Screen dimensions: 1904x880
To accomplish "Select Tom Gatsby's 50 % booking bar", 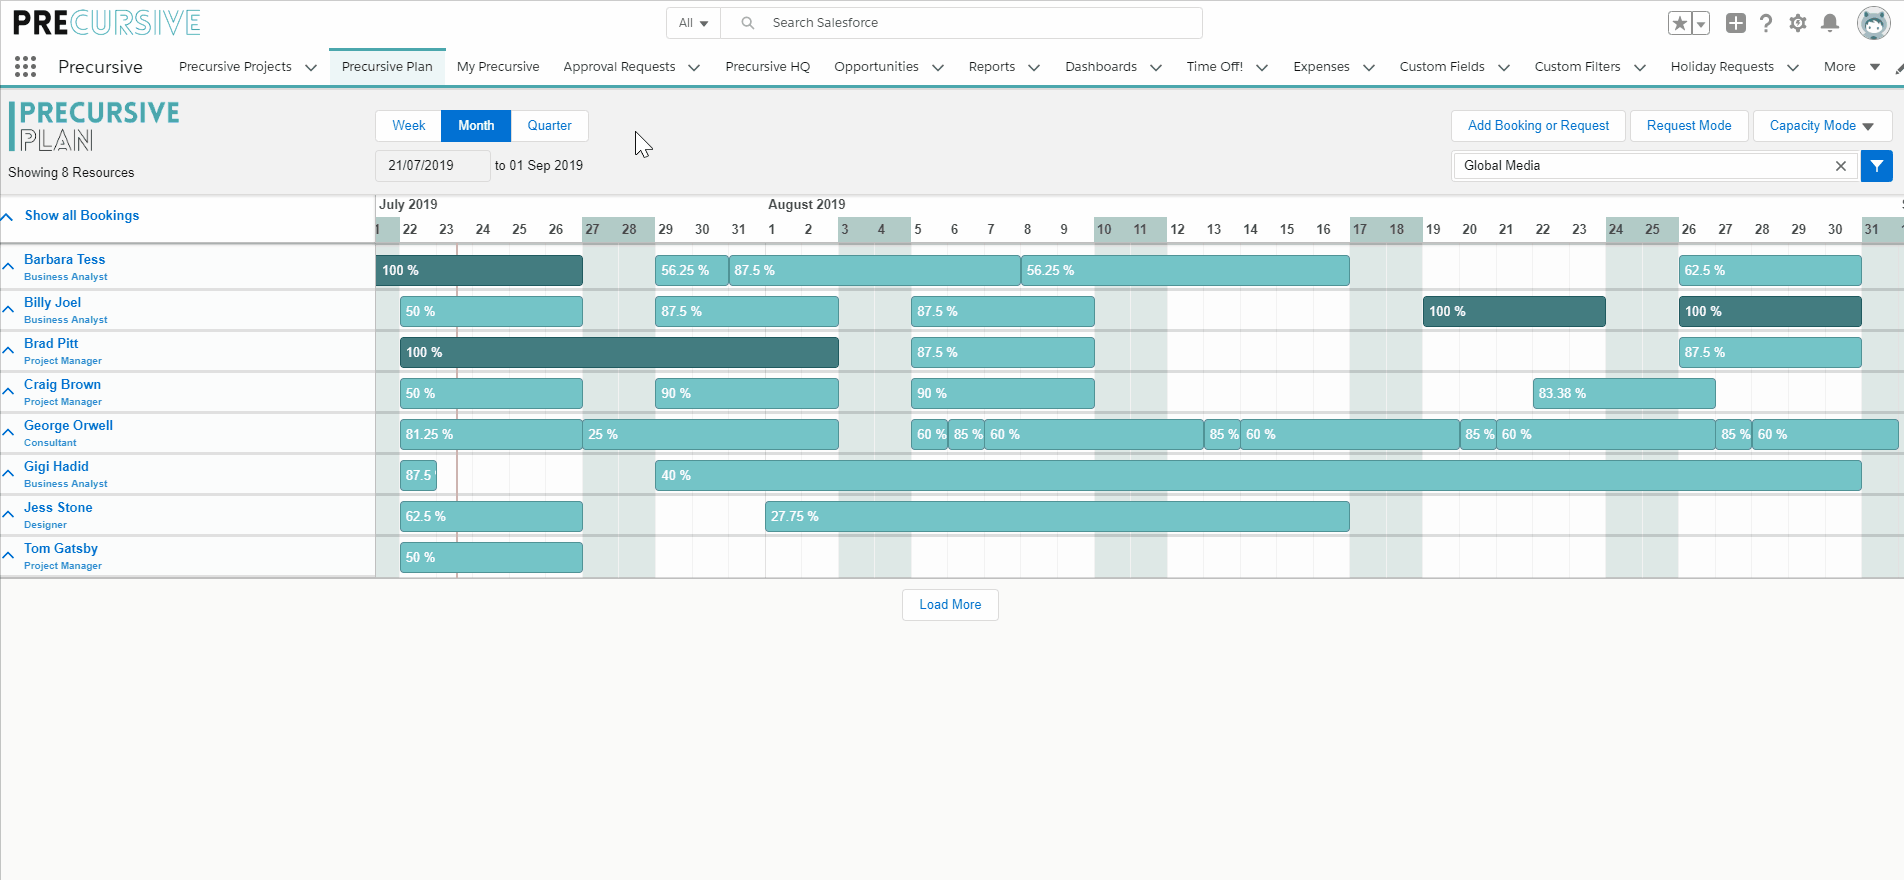I will (491, 558).
